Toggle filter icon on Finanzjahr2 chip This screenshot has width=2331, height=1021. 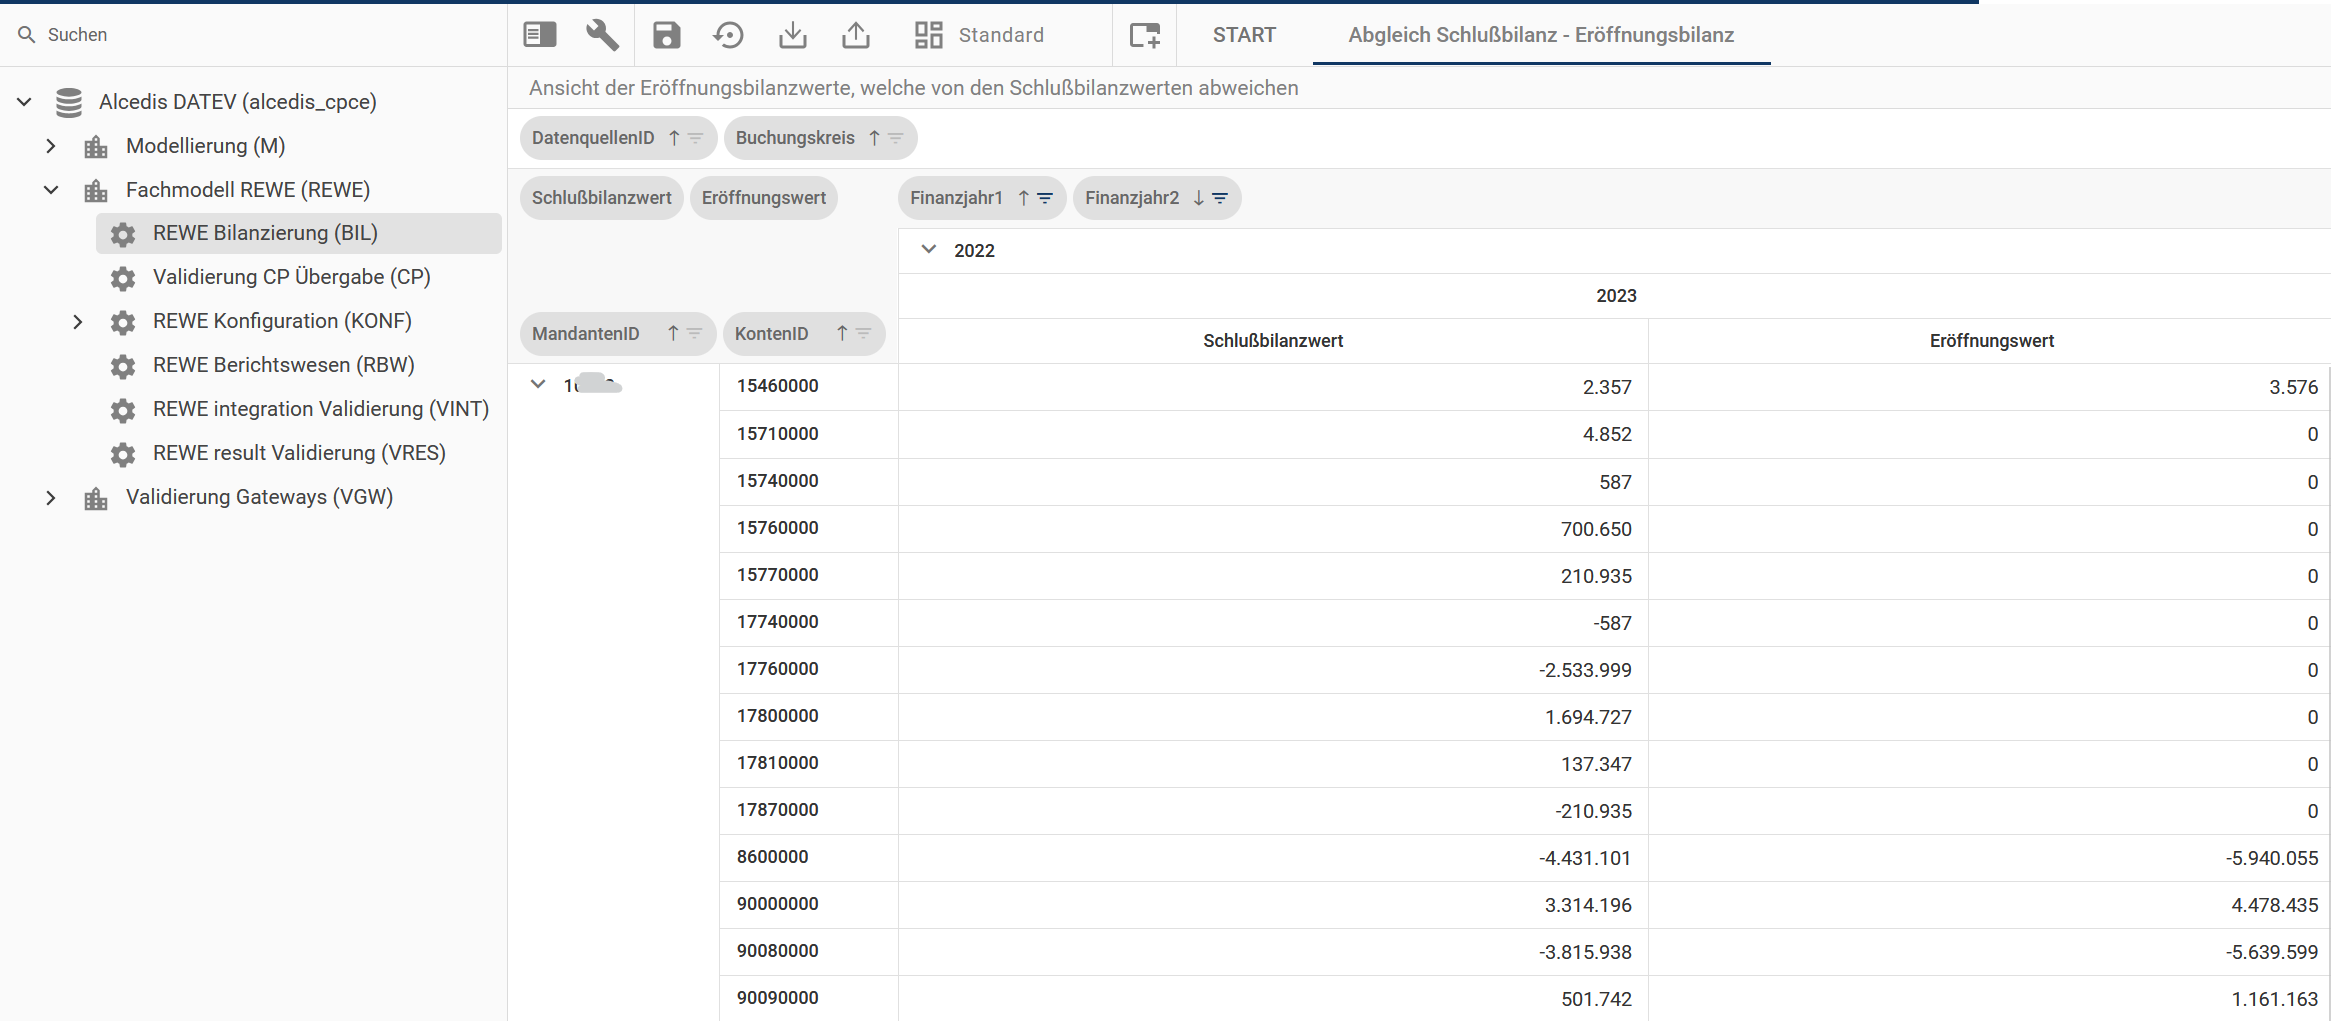coord(1220,198)
